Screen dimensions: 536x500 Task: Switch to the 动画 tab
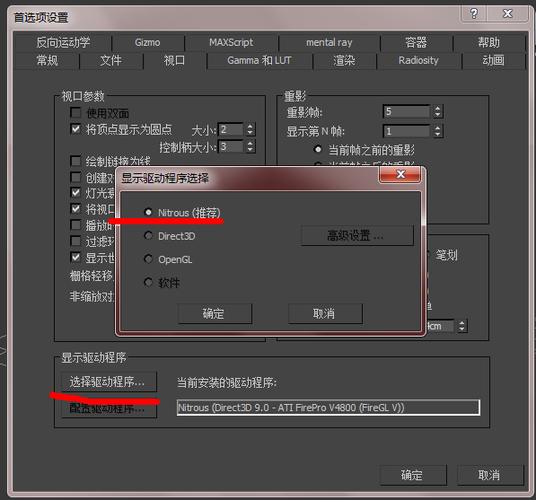(x=493, y=60)
